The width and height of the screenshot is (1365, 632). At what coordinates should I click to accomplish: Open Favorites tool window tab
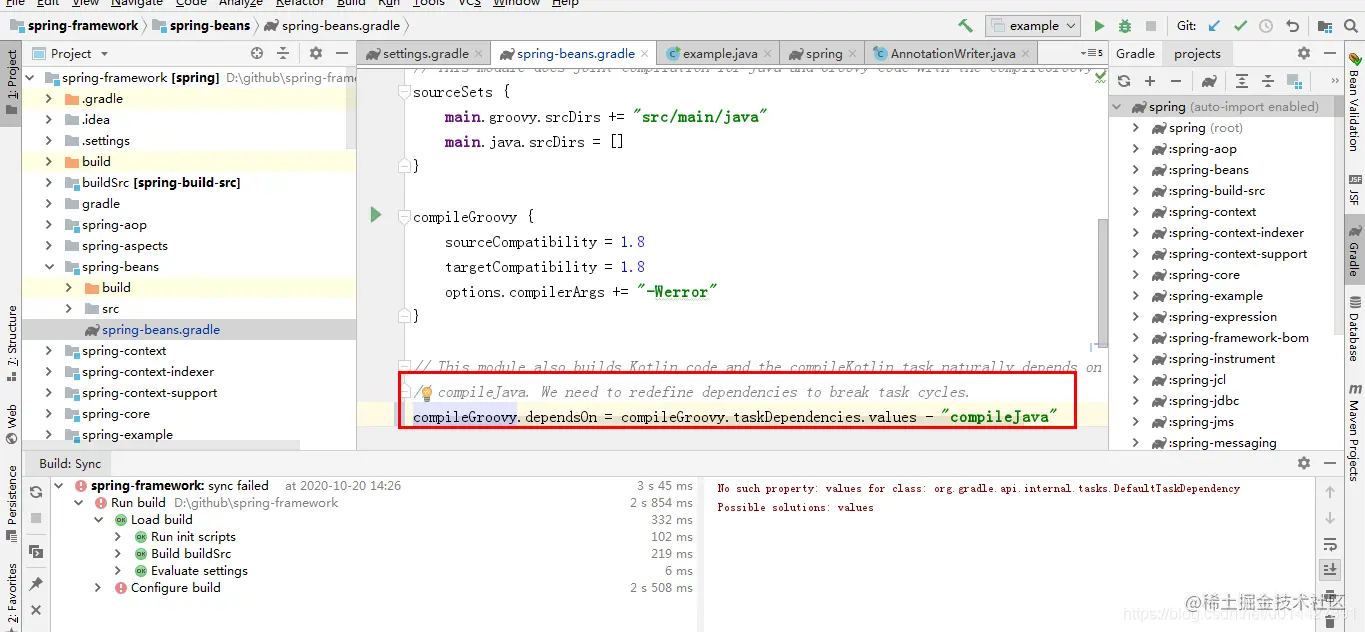[x=12, y=596]
